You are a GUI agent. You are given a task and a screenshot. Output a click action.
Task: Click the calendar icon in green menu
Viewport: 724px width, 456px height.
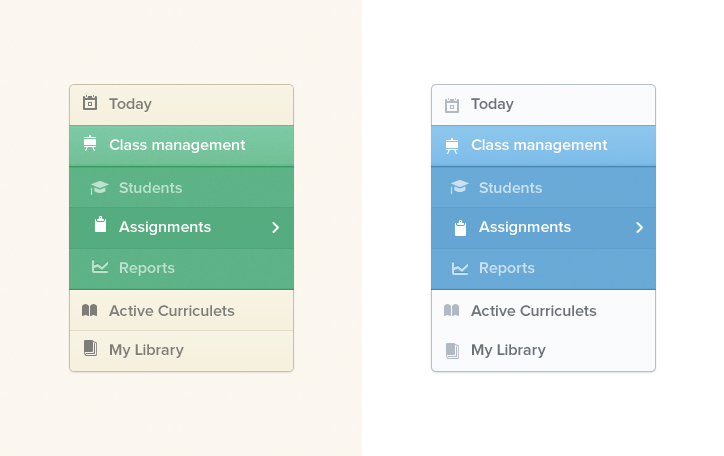(90, 102)
